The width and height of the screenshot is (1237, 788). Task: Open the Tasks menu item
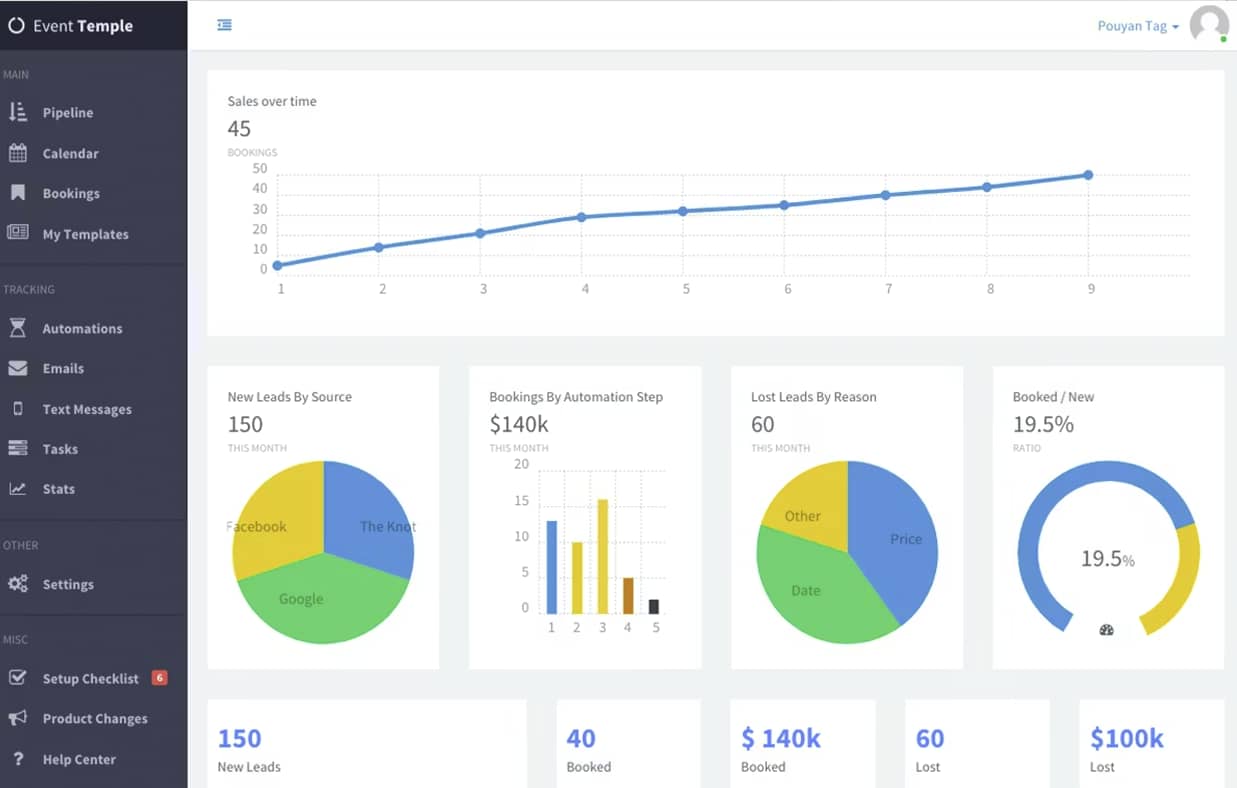(x=60, y=449)
